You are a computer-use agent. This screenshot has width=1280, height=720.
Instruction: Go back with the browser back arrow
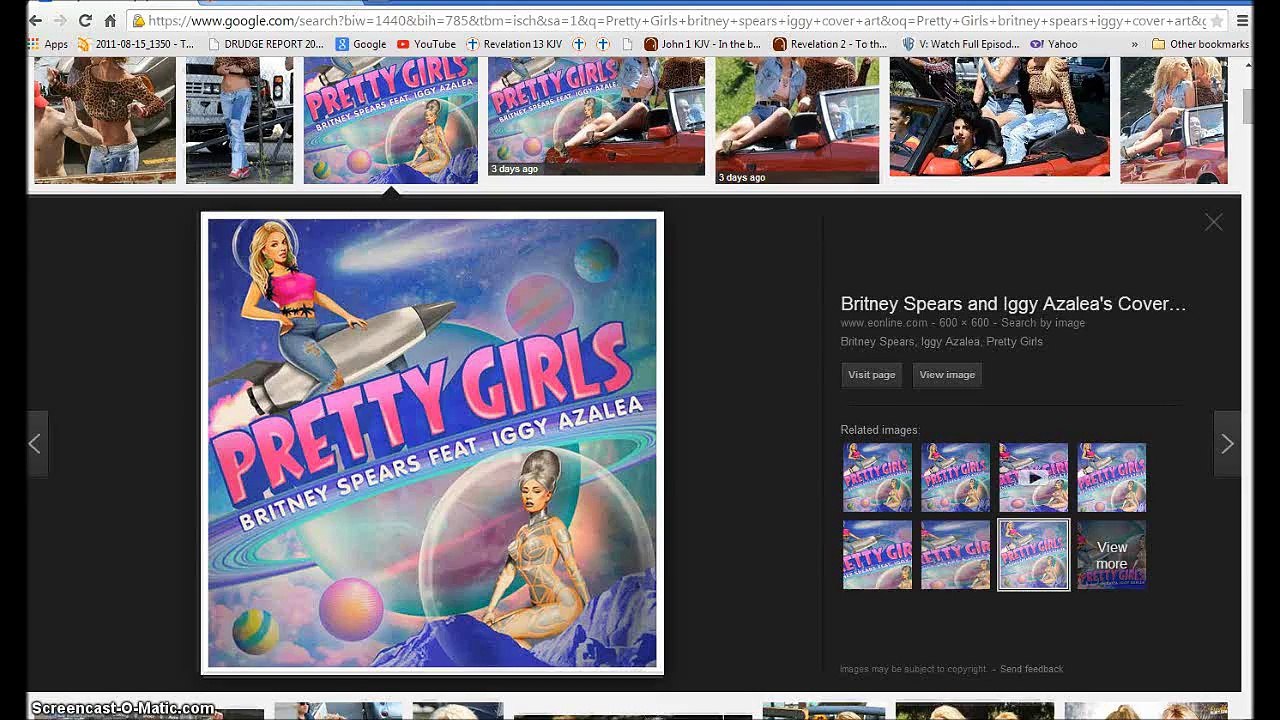pos(35,20)
